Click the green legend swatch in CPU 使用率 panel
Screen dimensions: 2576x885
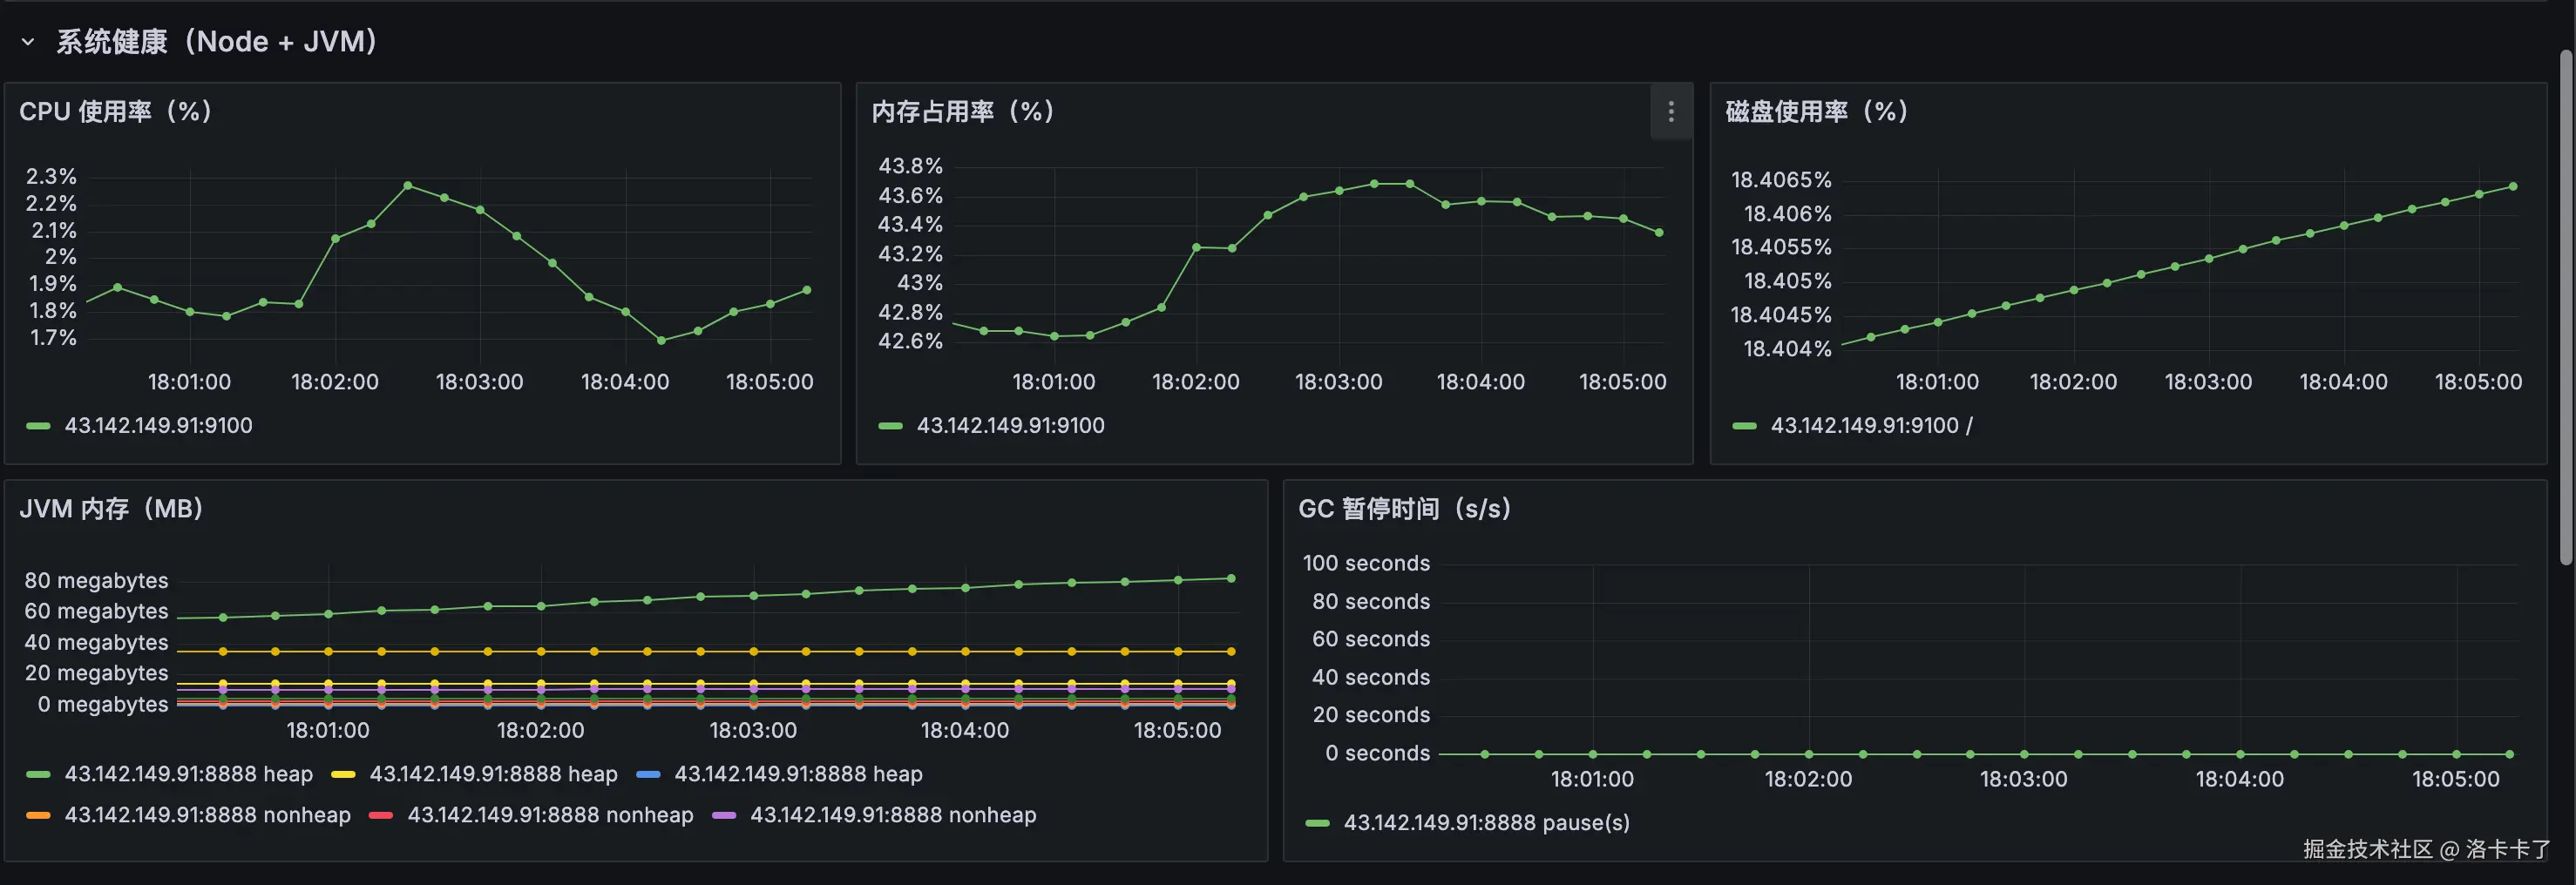tap(38, 426)
